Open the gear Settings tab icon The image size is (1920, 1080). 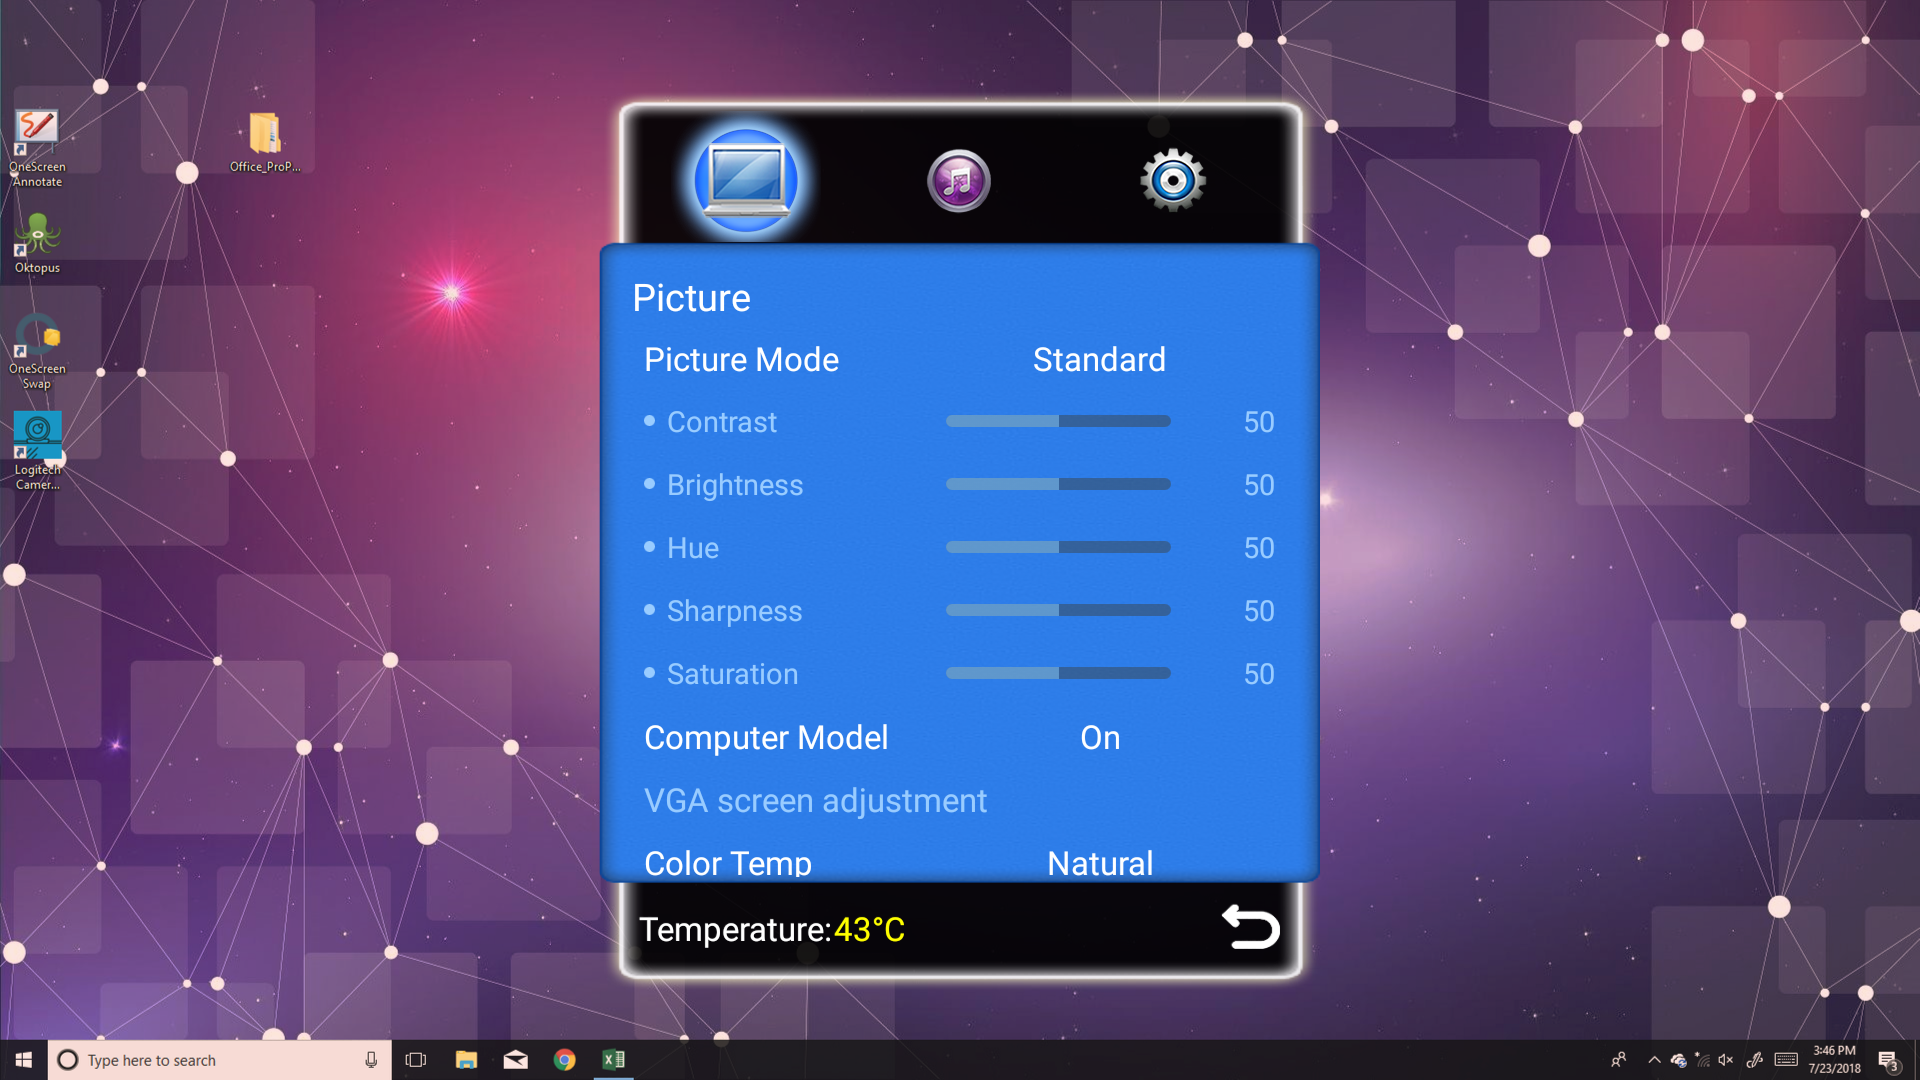coord(1172,180)
